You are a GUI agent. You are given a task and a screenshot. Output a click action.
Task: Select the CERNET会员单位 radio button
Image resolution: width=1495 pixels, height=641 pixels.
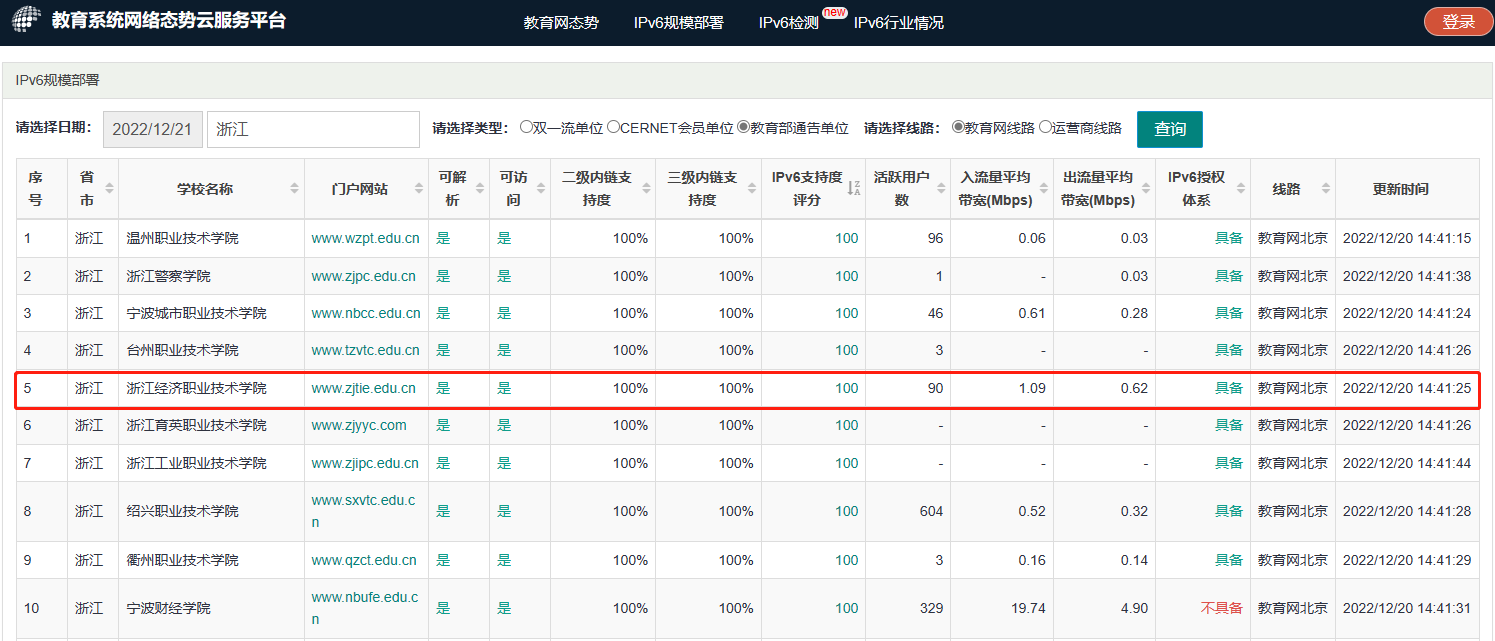tap(611, 128)
